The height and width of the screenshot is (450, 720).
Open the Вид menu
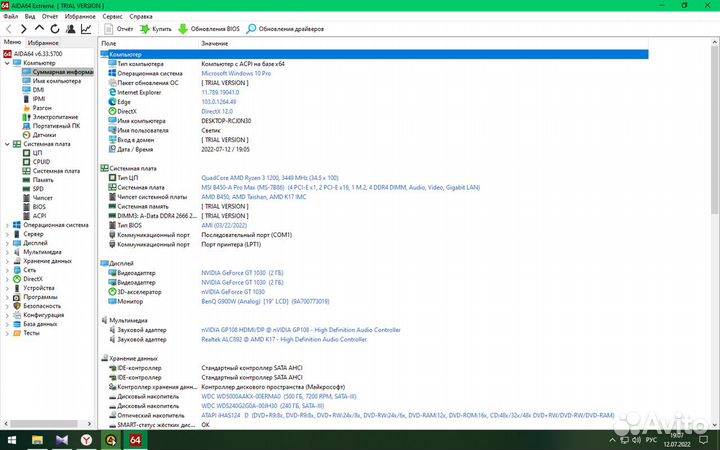coord(30,16)
